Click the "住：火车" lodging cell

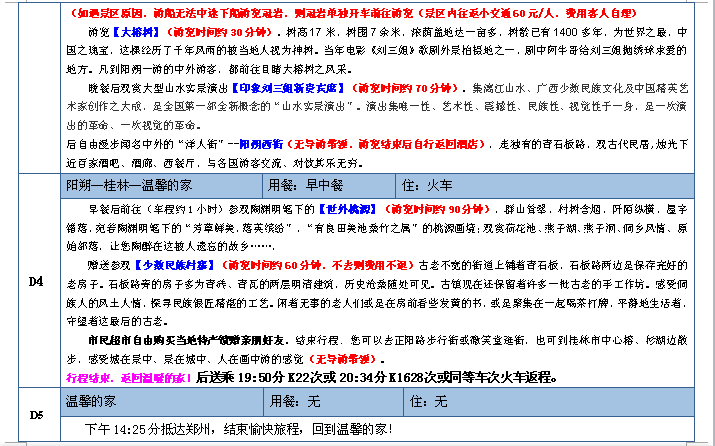[x=545, y=186]
